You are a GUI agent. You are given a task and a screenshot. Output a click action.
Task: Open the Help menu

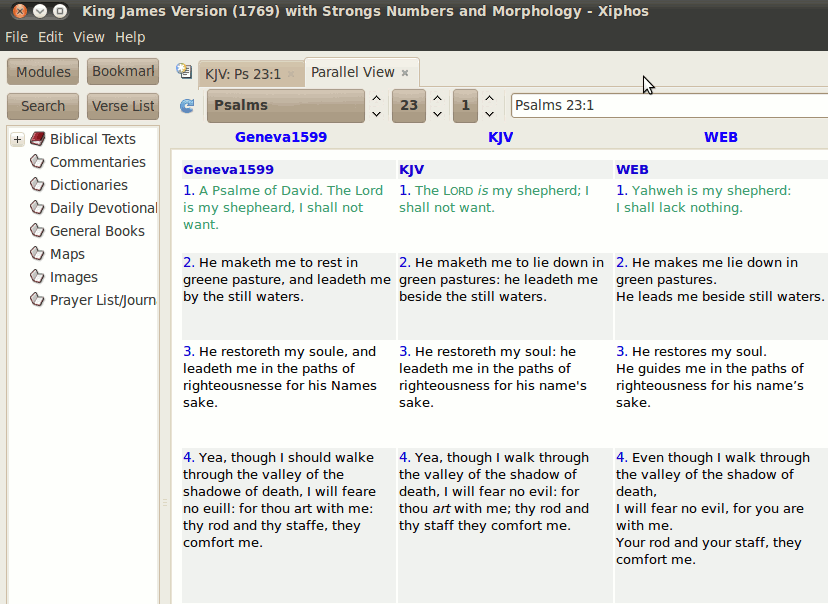coord(130,37)
